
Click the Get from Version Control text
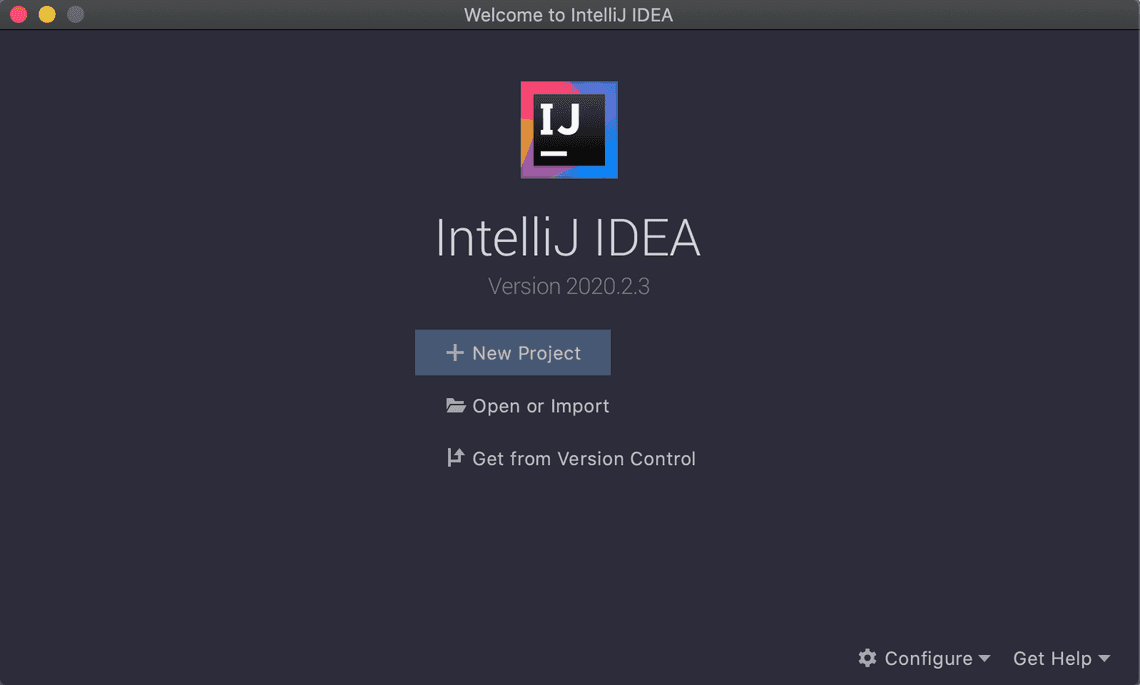[x=584, y=458]
